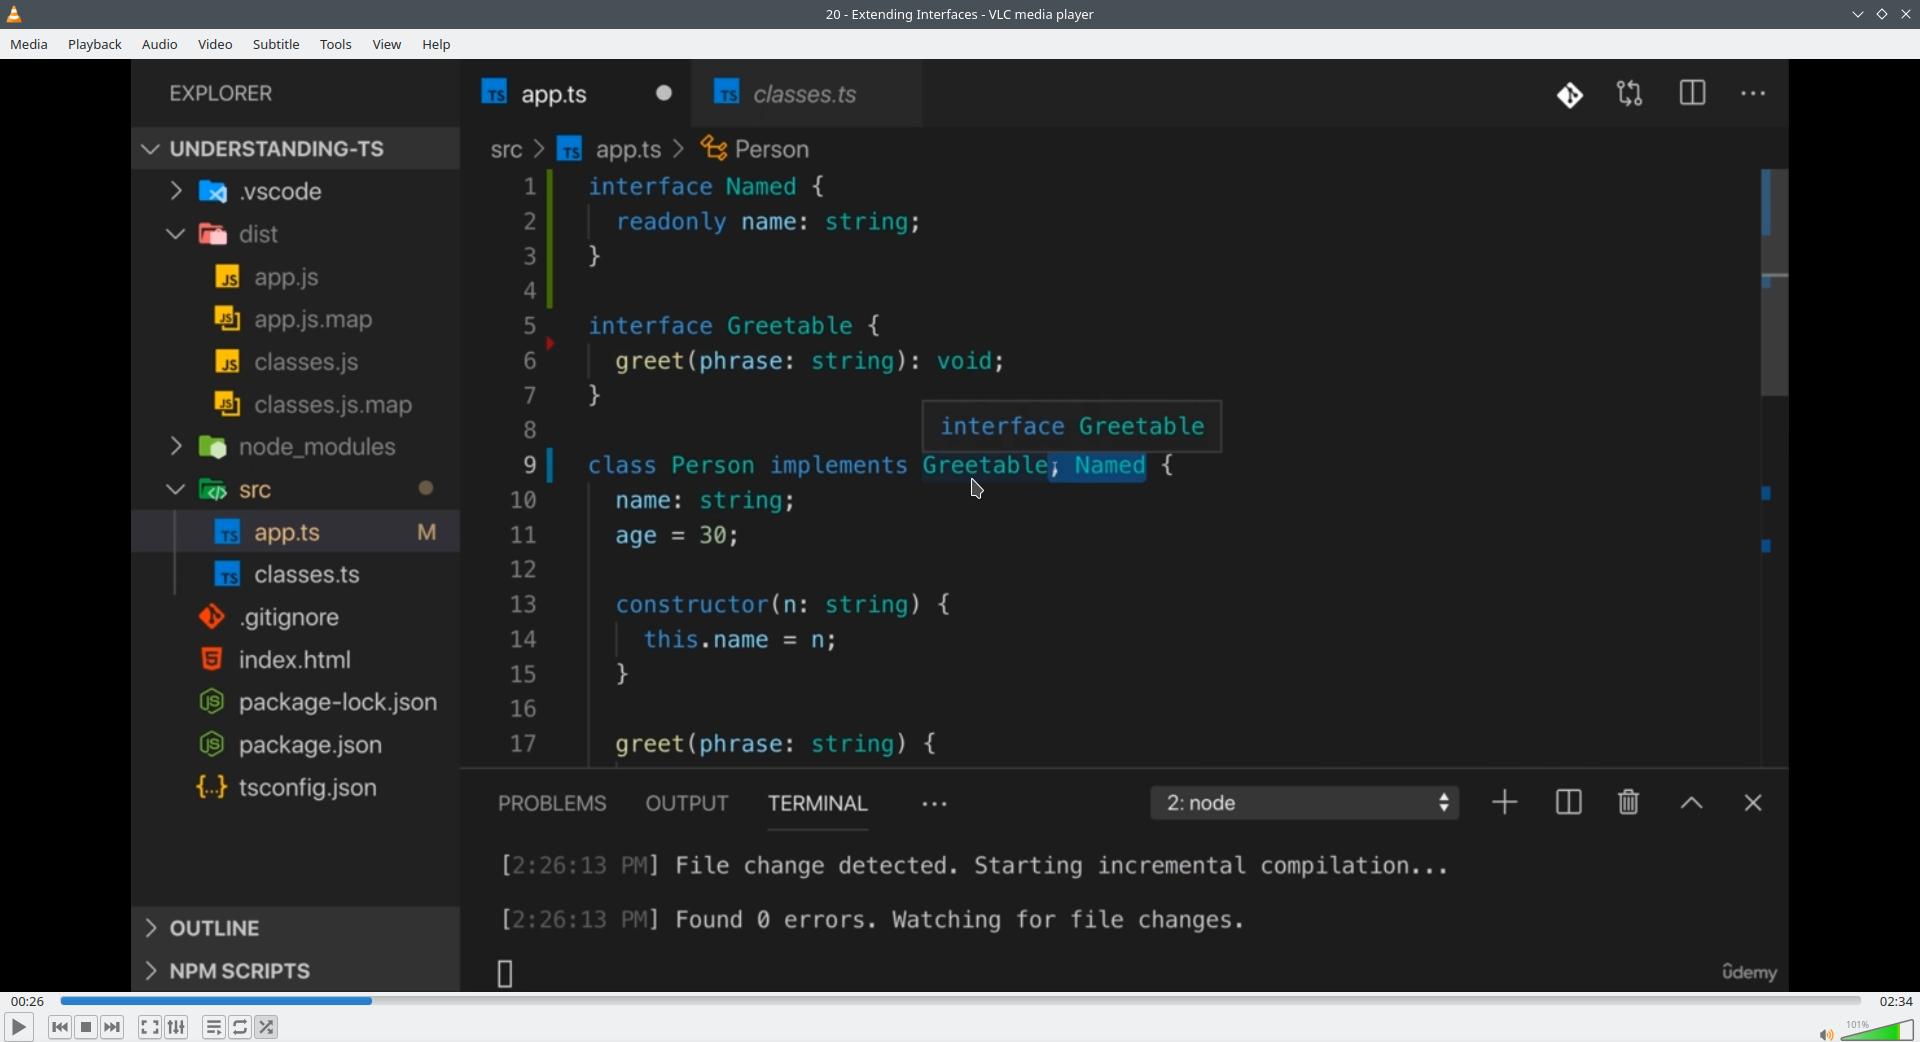Maximize the terminal panel with chevron
Screen dimensions: 1920x1042
[x=1692, y=804]
